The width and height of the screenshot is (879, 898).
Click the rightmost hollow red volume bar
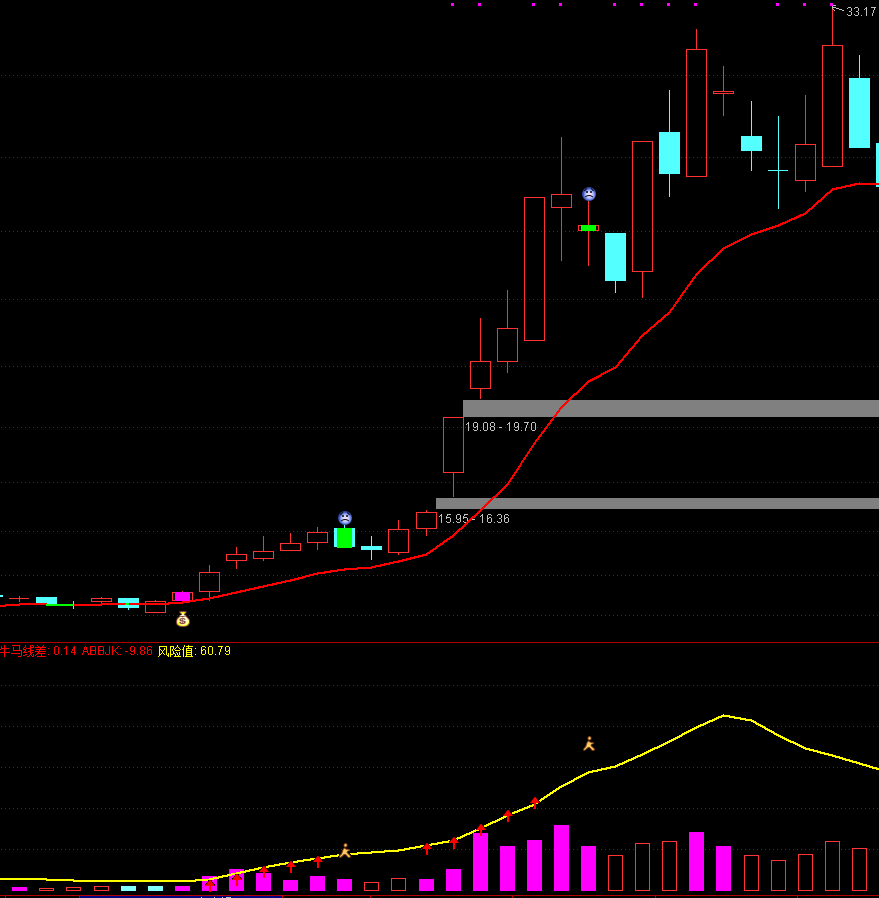click(859, 869)
